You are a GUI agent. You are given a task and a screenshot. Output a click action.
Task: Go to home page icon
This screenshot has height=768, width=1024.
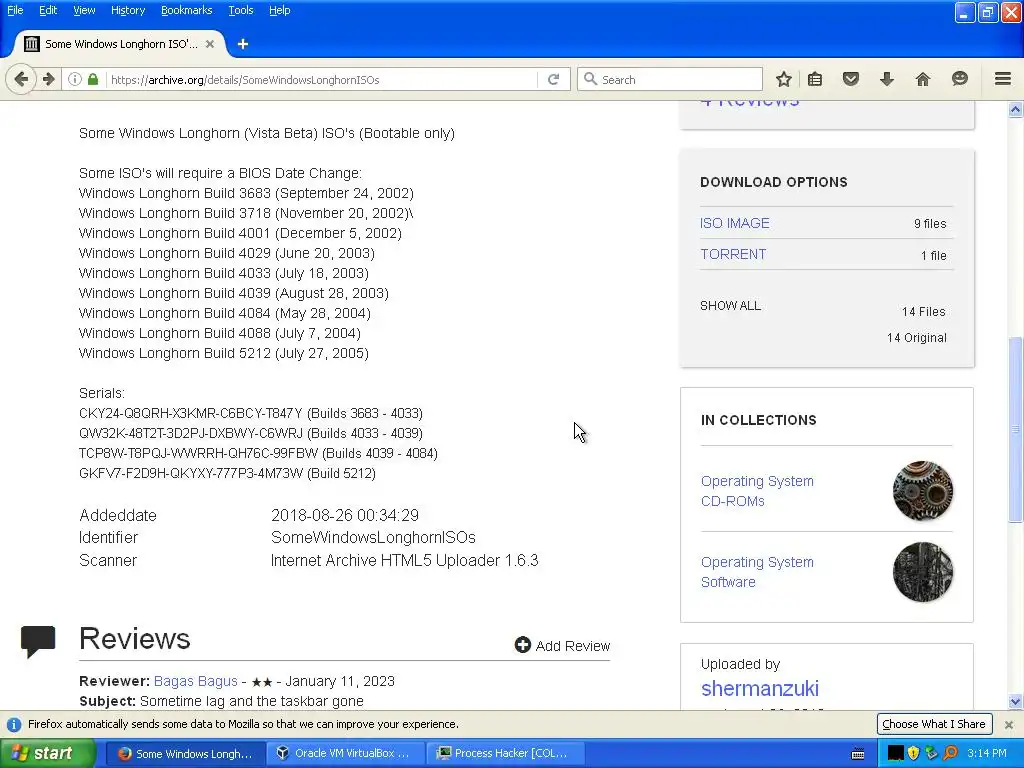click(x=923, y=80)
